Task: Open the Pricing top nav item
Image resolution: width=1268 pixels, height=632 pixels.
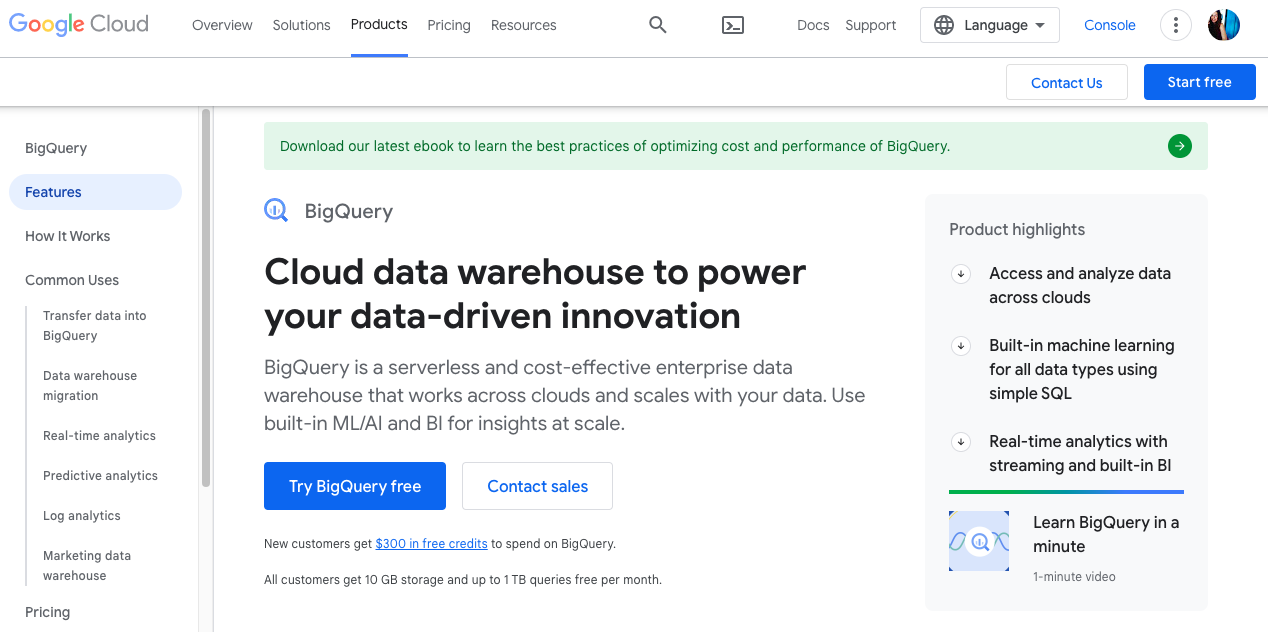Action: pyautogui.click(x=449, y=25)
